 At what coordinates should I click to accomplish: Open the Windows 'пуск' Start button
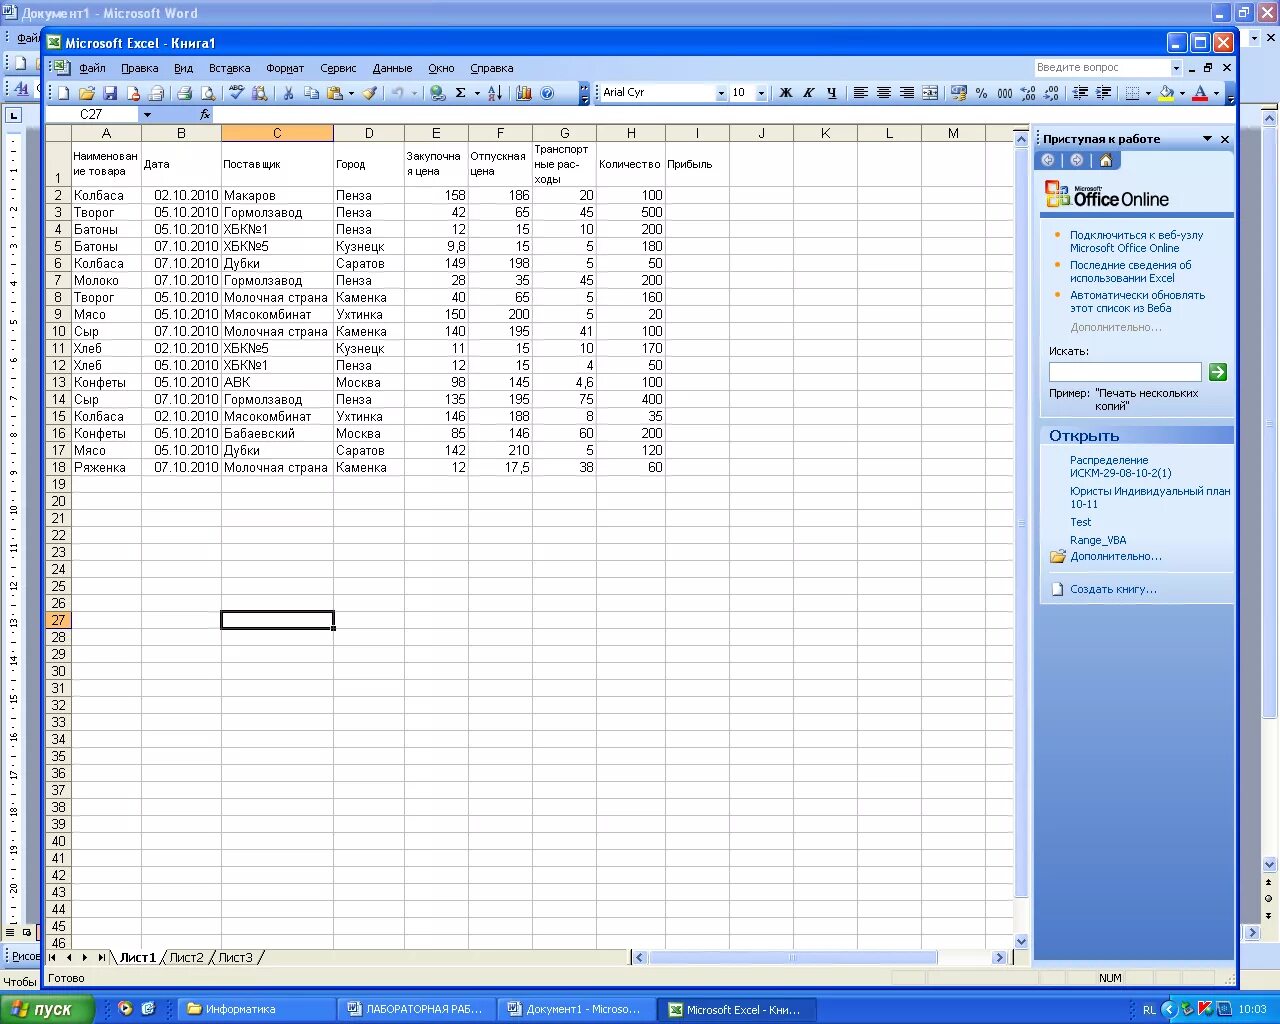coord(47,1009)
